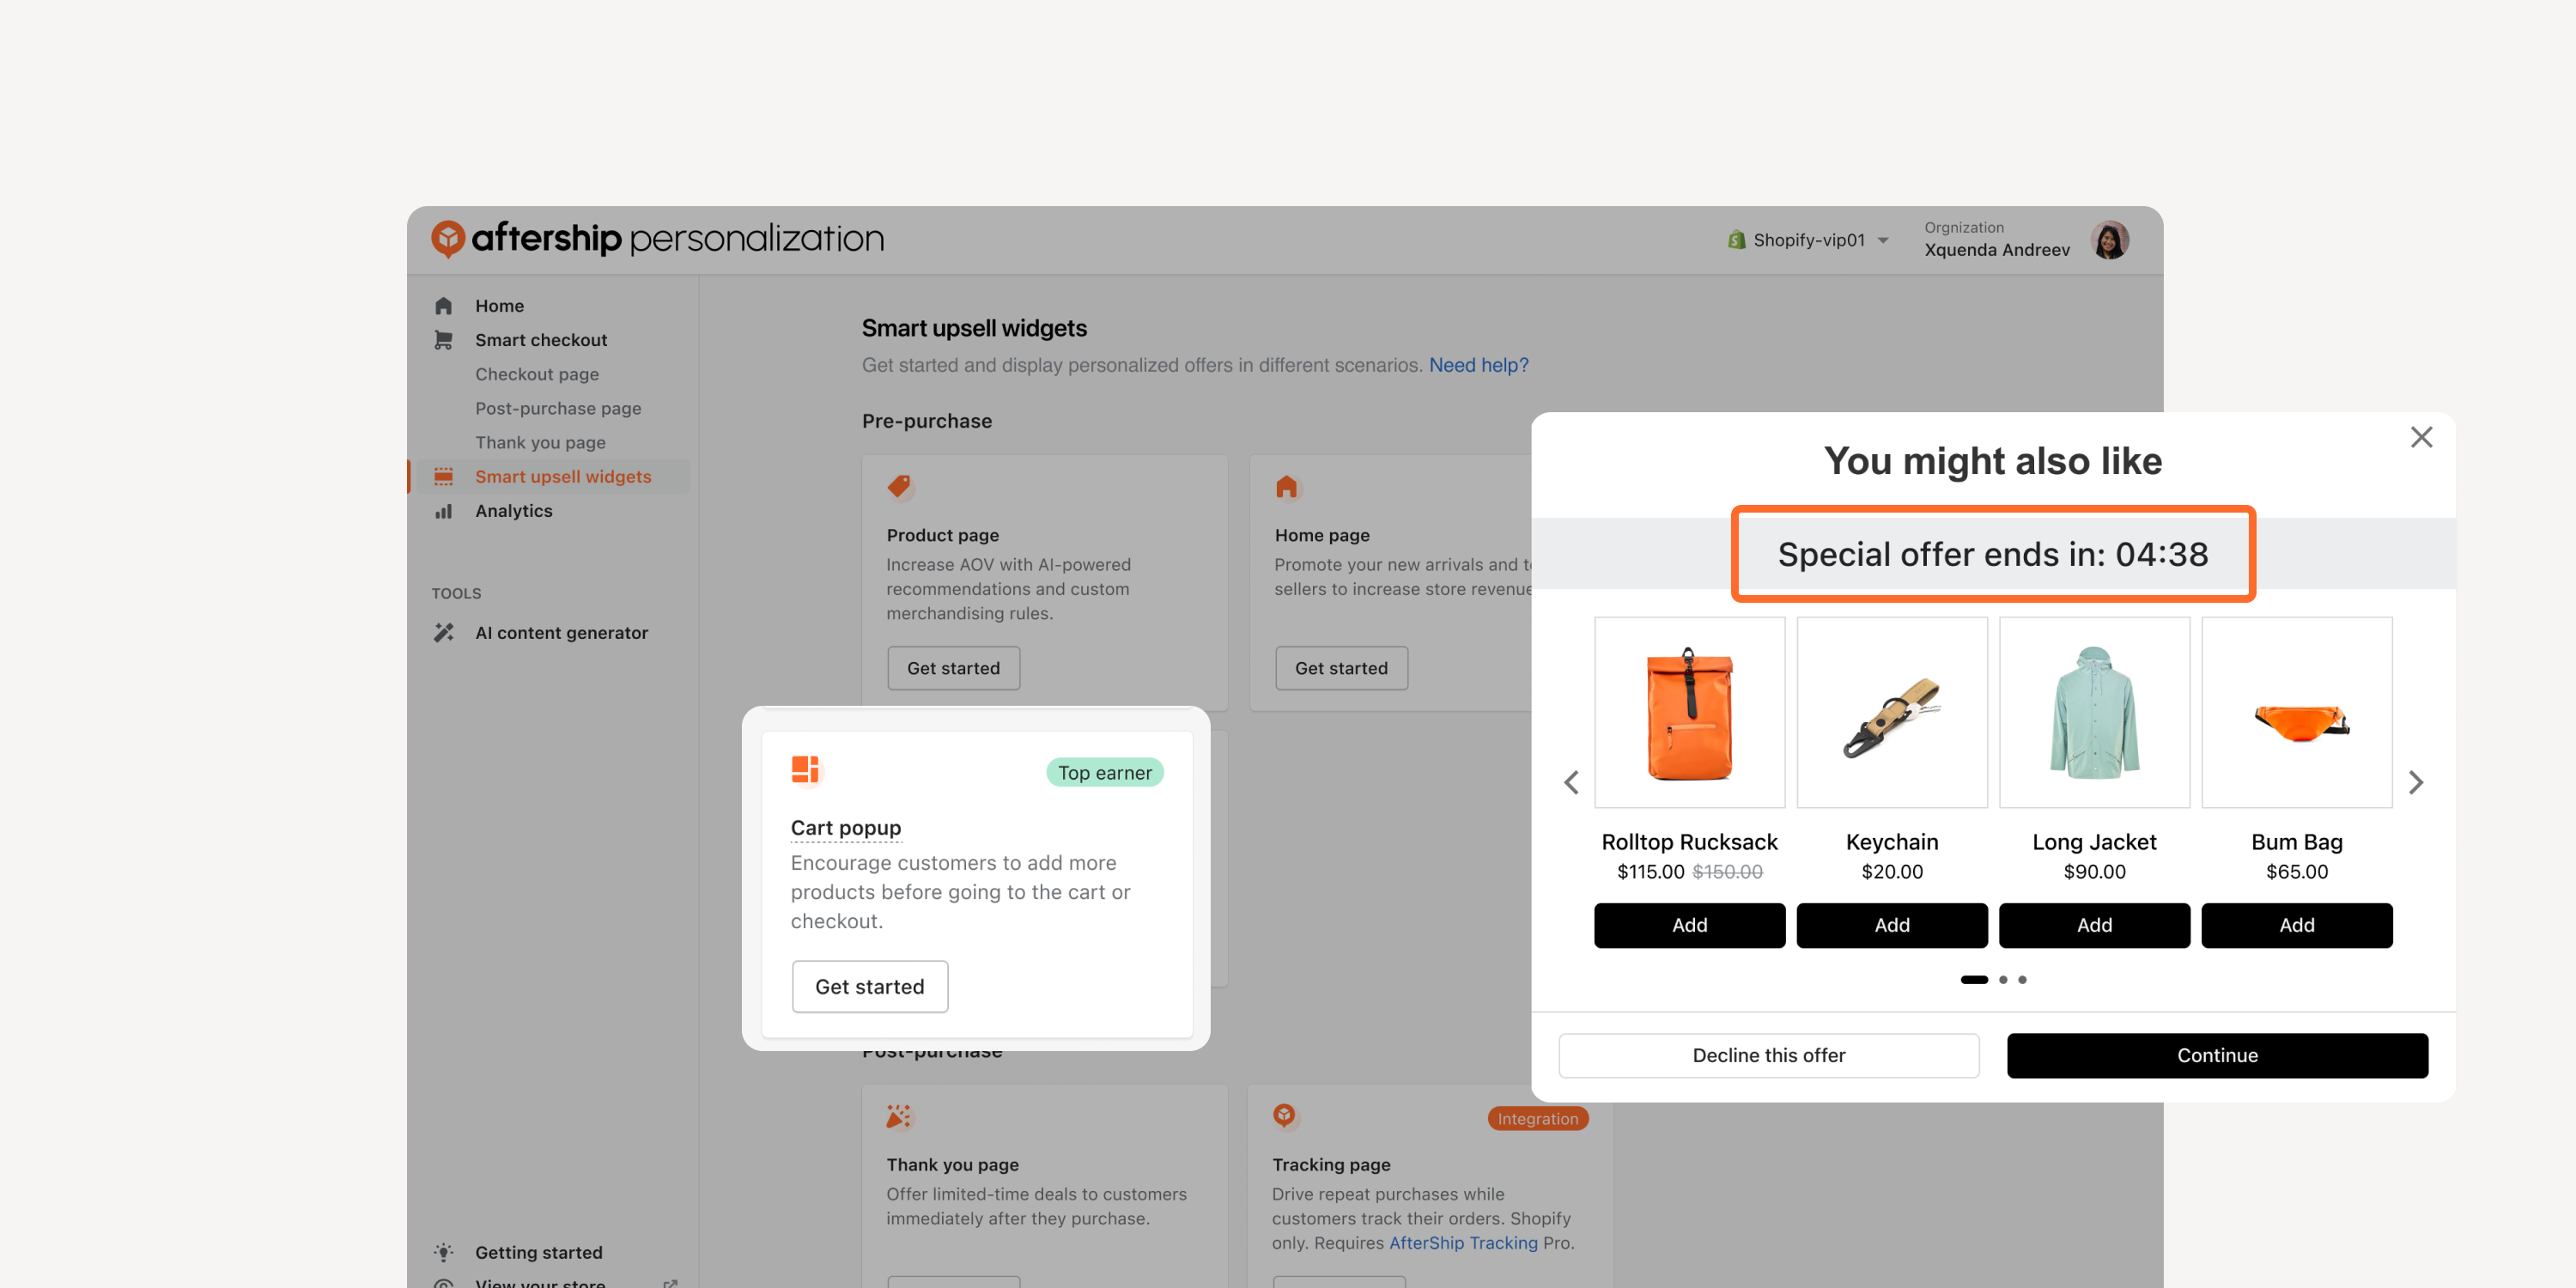Open the AfterShip Tracking link

click(1463, 1243)
